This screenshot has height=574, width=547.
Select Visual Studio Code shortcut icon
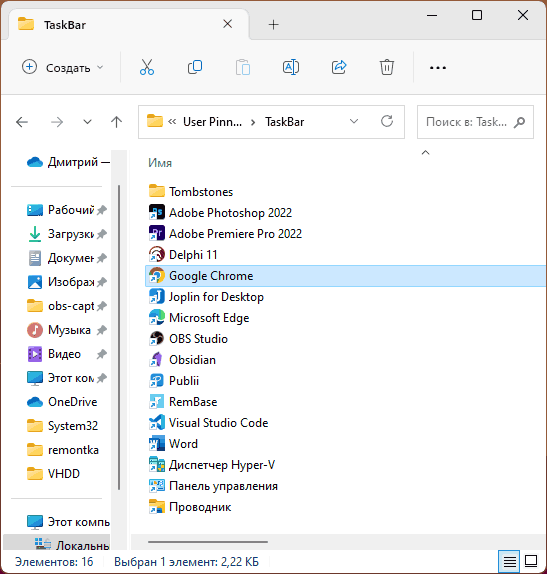click(x=157, y=422)
